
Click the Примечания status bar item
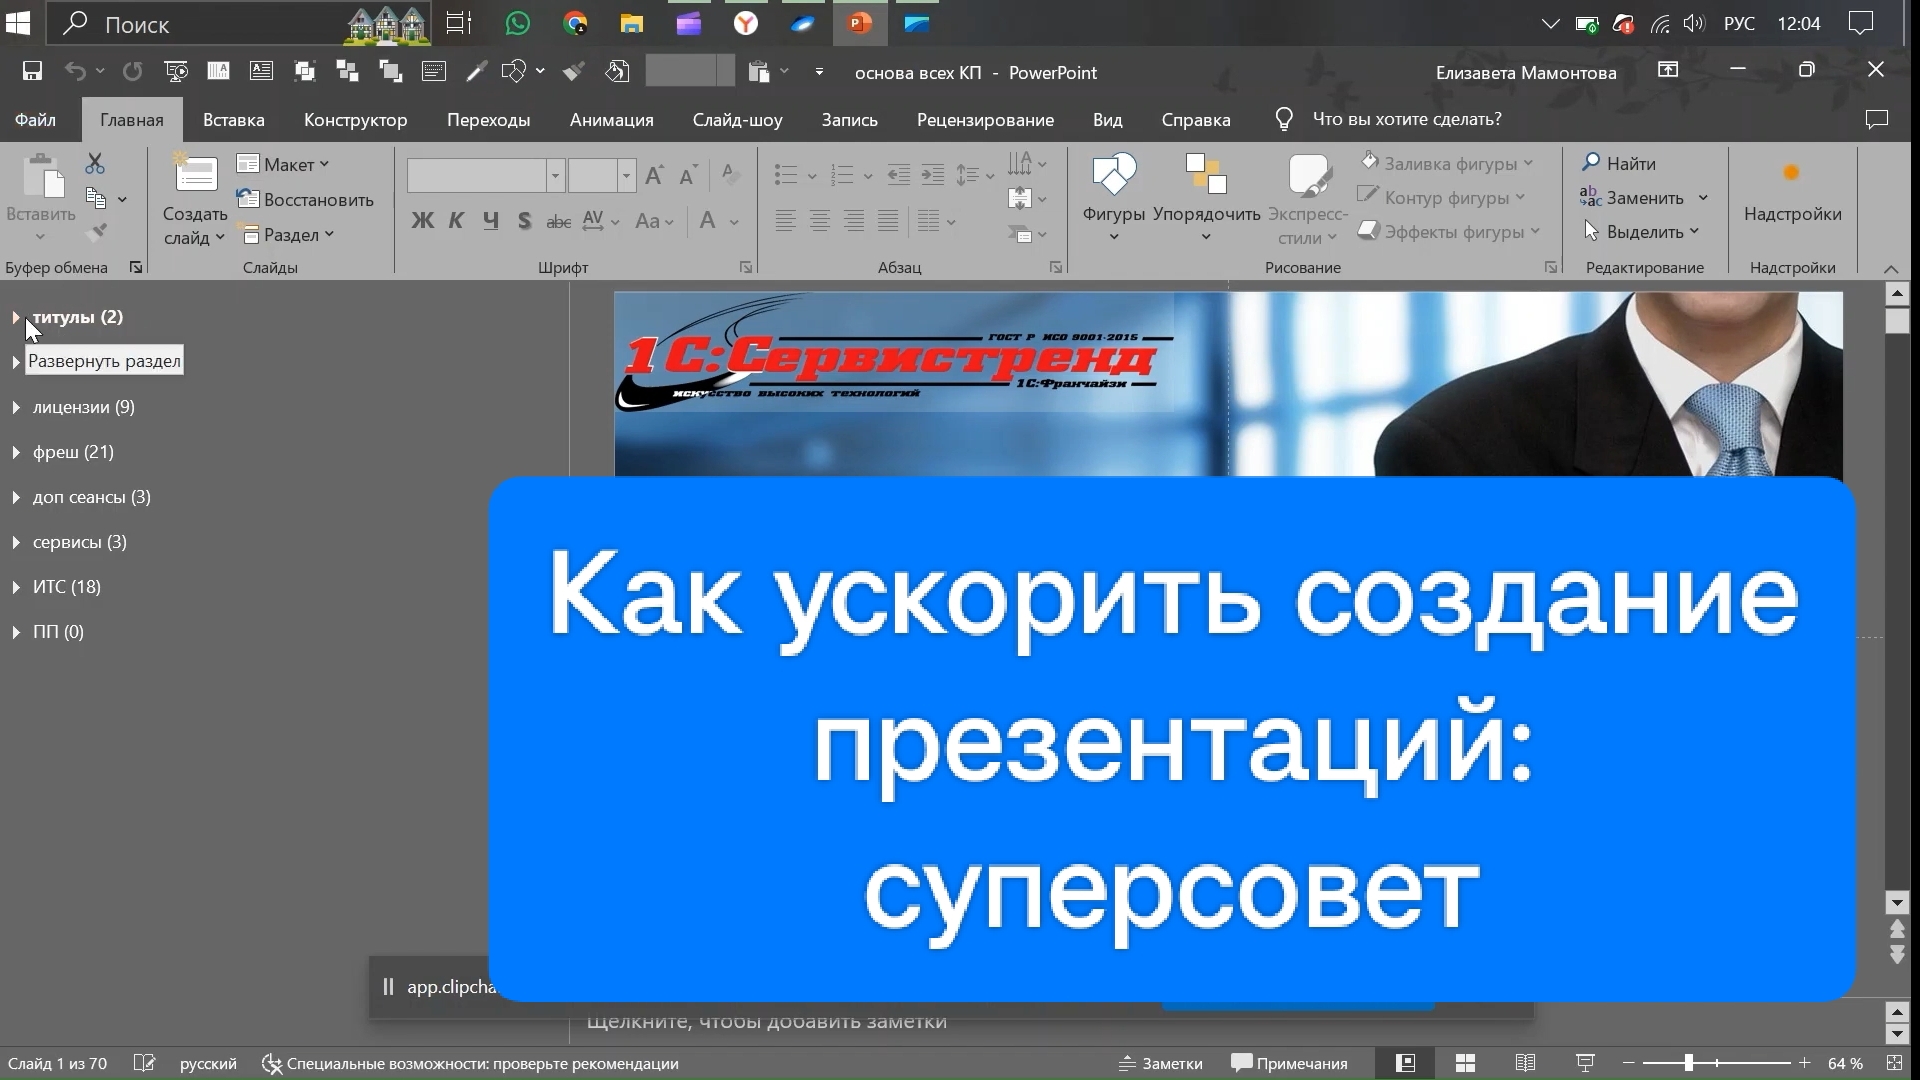coord(1289,1063)
